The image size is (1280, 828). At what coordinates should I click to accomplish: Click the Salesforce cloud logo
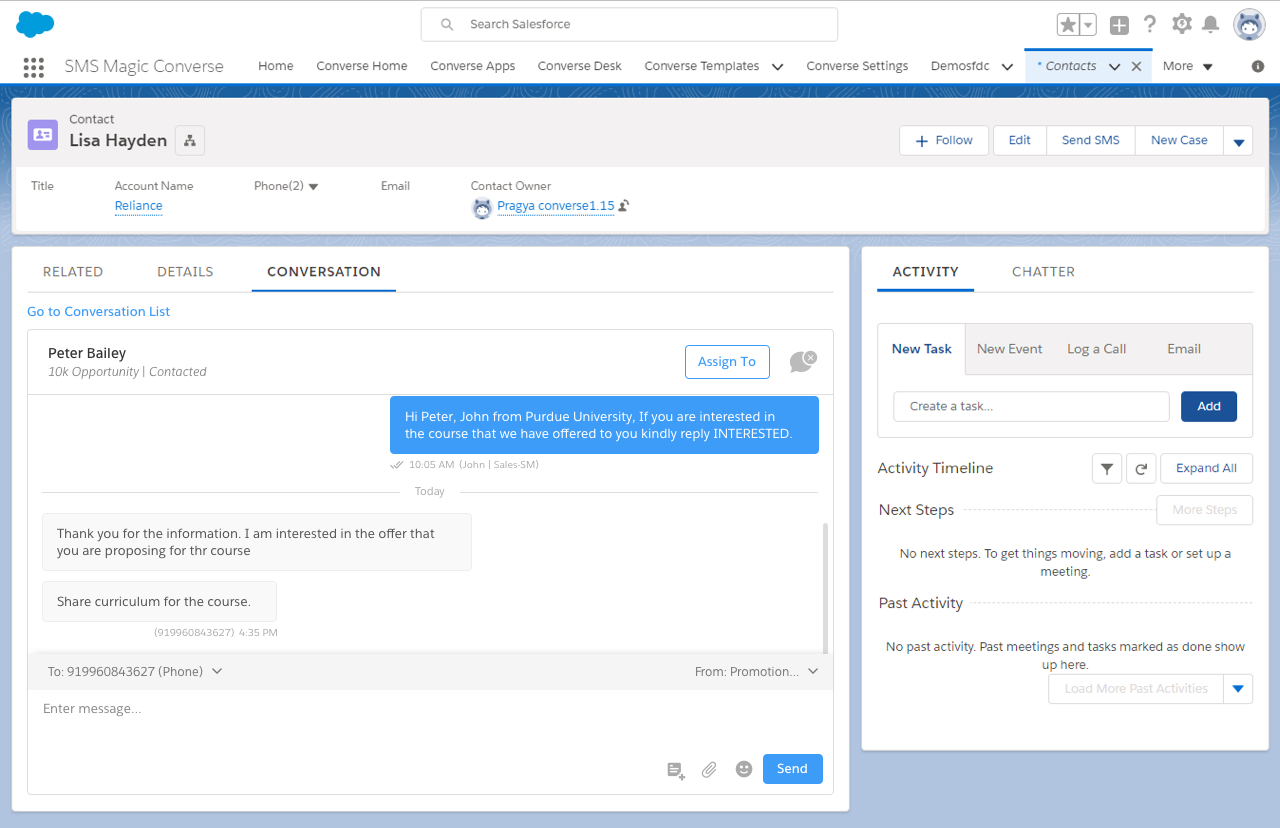35,24
